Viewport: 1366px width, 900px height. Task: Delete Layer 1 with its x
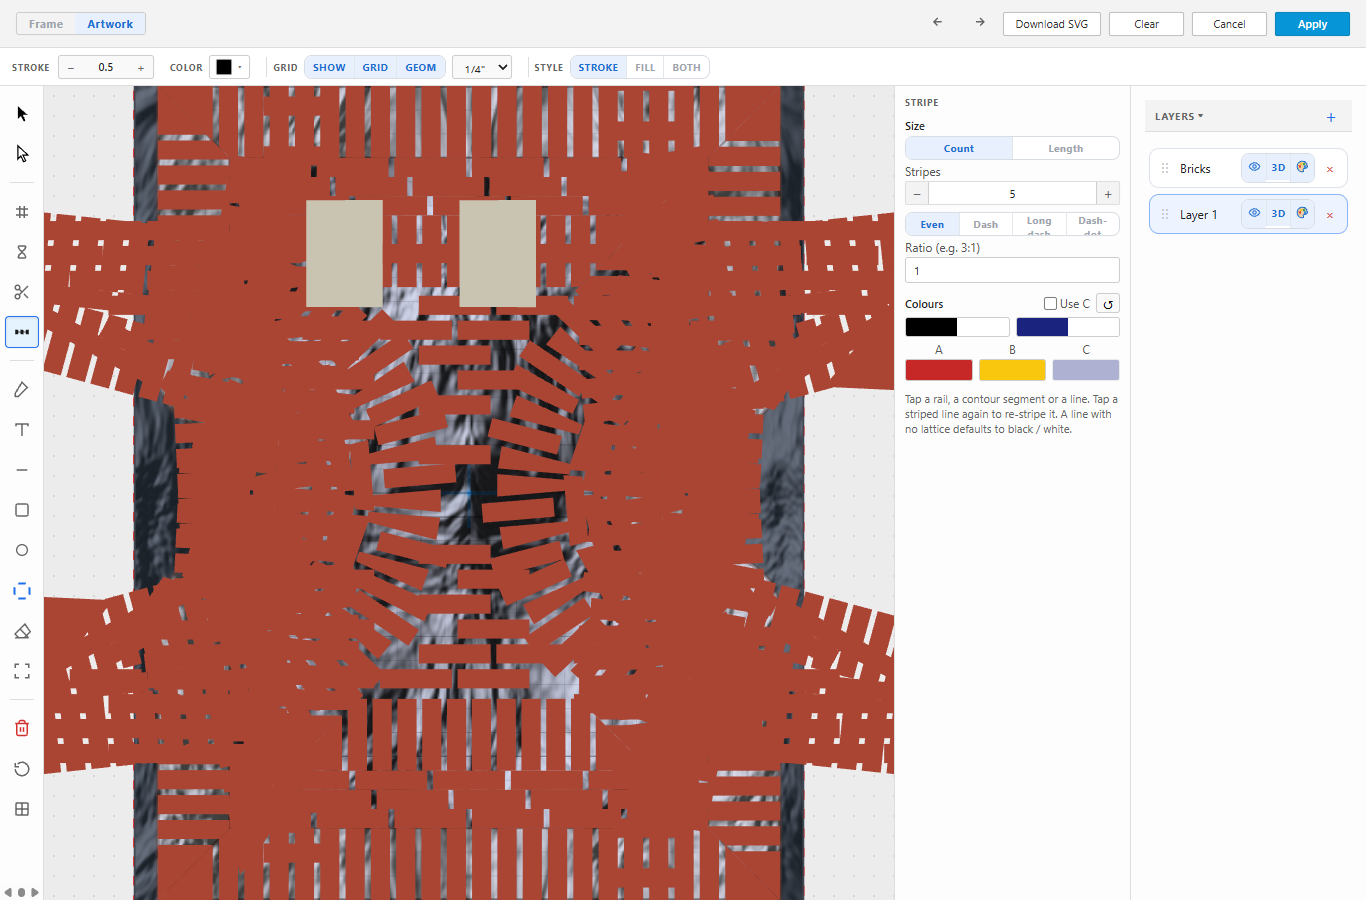(1330, 215)
